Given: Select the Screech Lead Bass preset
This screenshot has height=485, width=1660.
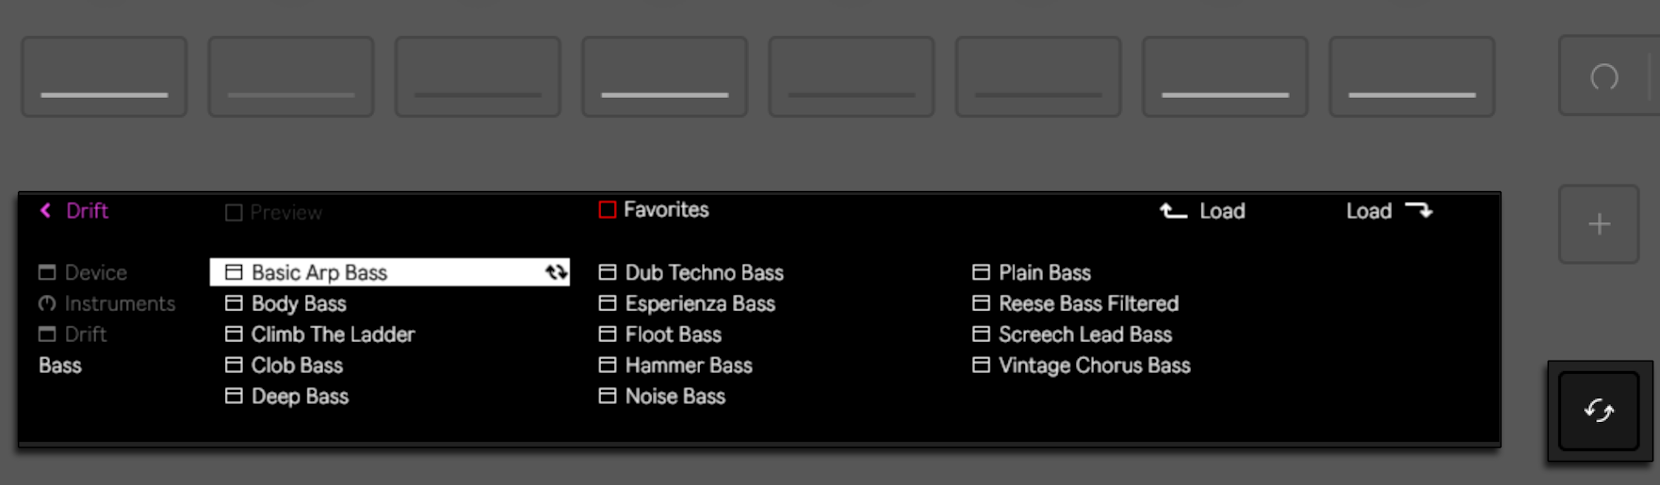Looking at the screenshot, I should (x=1085, y=334).
